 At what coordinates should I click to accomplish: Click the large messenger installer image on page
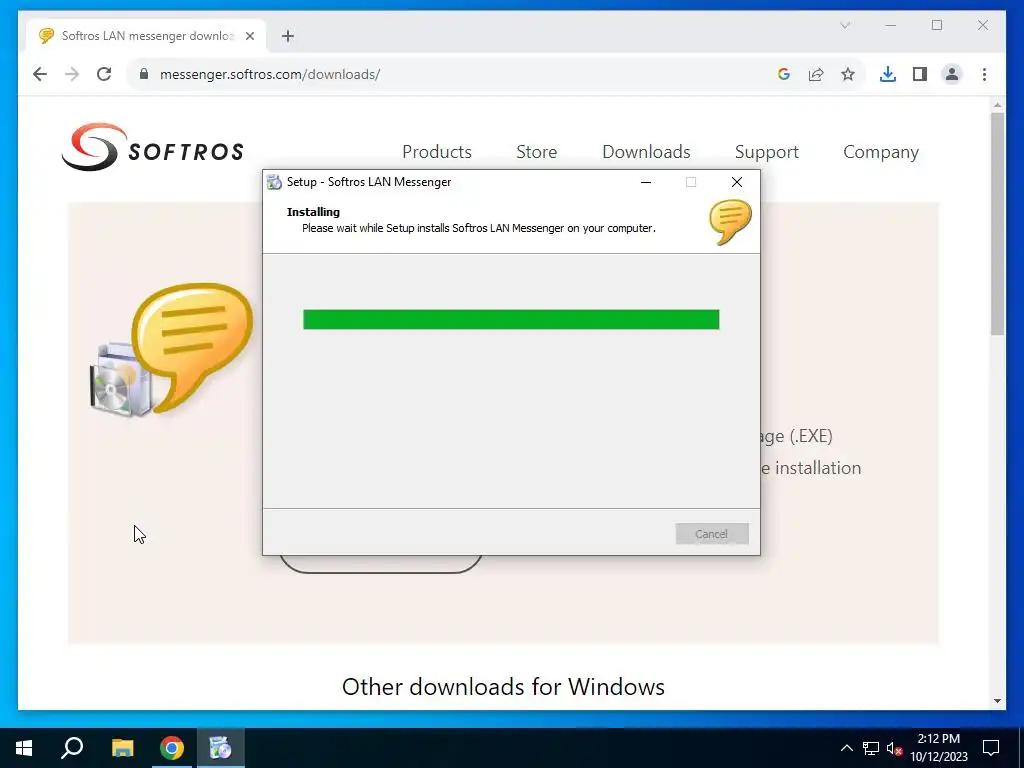171,350
